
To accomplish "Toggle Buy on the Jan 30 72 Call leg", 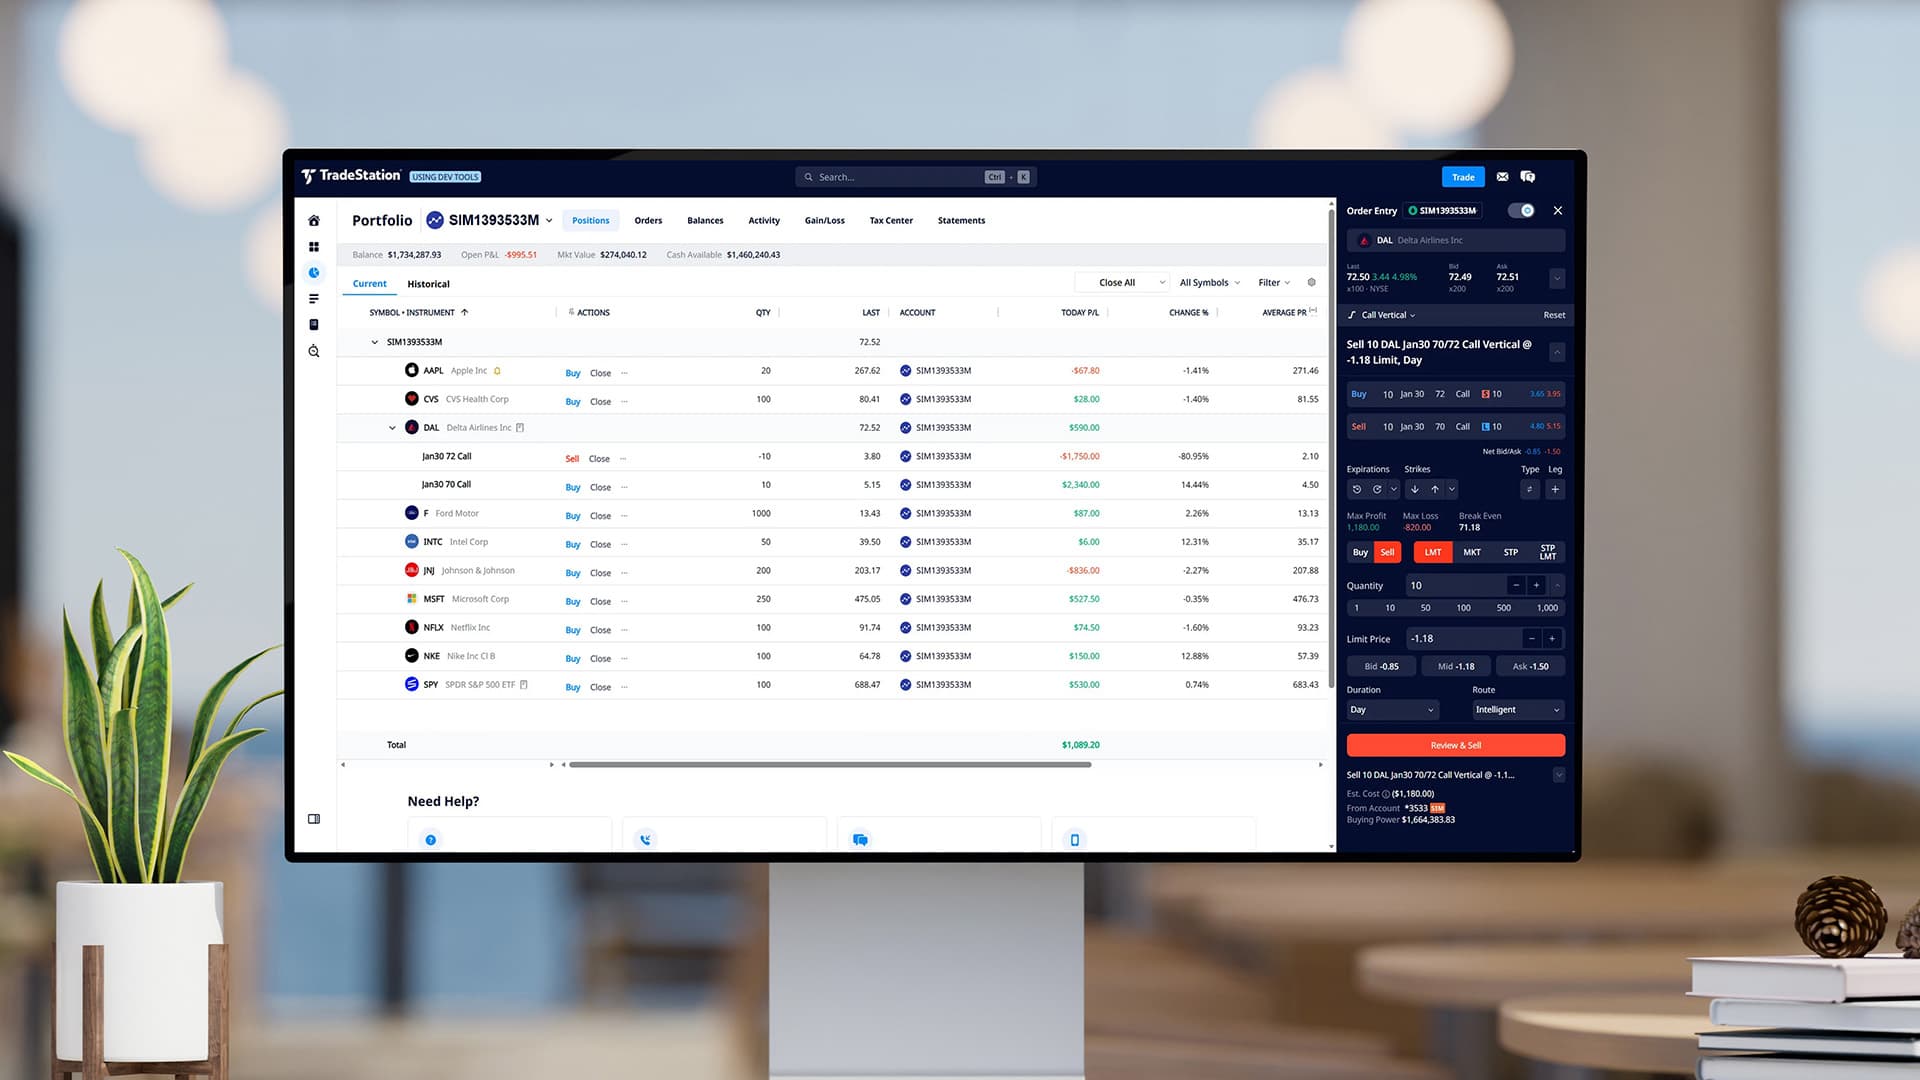I will (x=1359, y=395).
